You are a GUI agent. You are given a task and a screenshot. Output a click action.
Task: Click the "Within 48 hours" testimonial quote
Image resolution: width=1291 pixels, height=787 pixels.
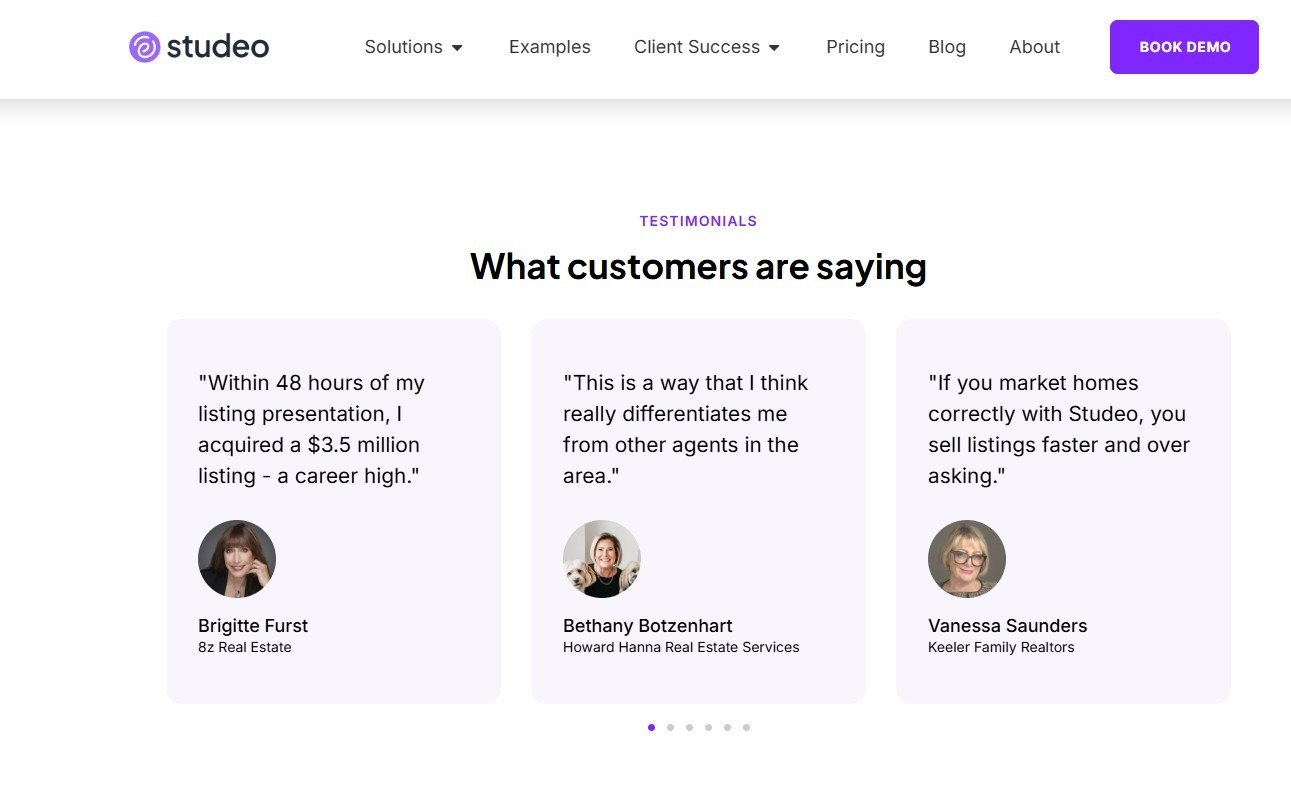(311, 429)
